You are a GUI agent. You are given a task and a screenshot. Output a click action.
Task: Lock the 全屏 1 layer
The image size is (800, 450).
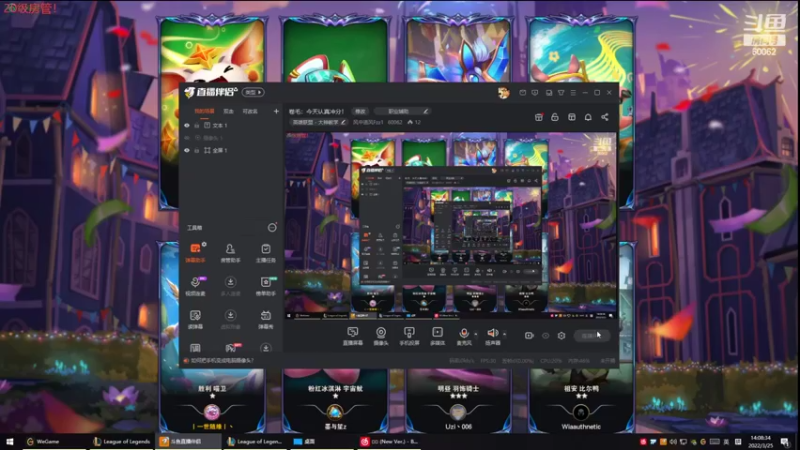click(x=196, y=151)
